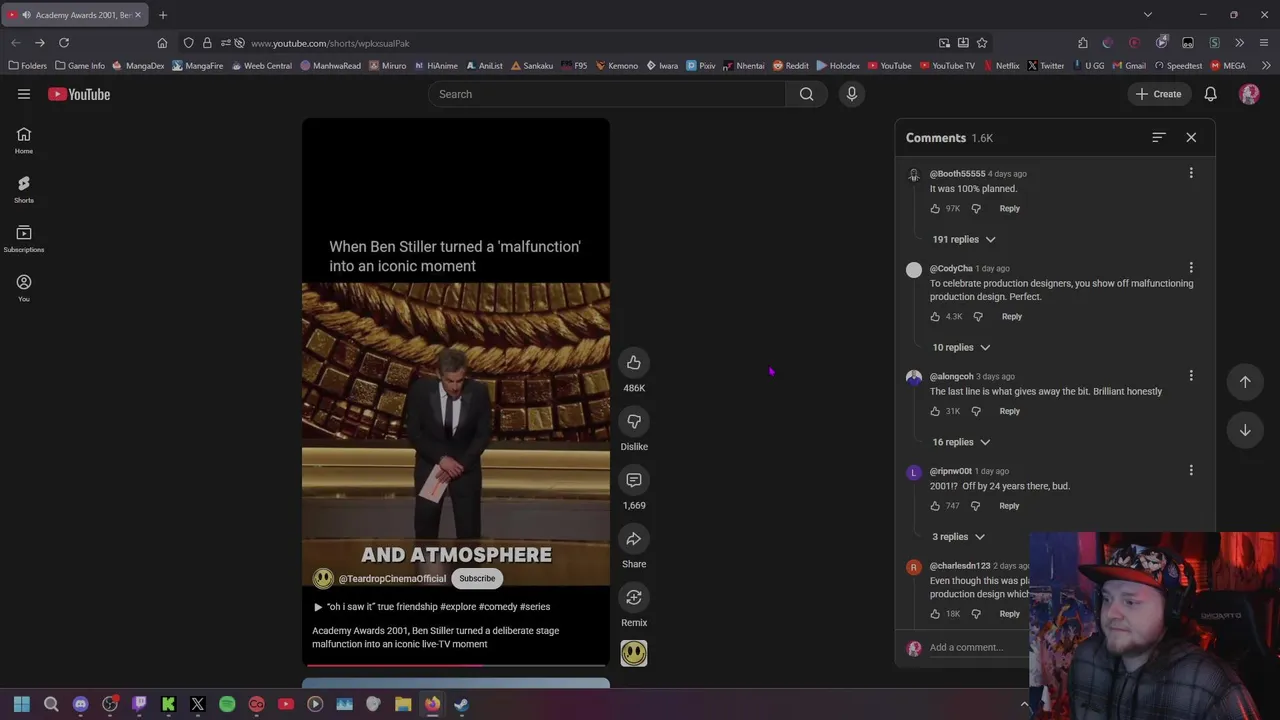Dislike CodyCha's comment

pos(978,317)
